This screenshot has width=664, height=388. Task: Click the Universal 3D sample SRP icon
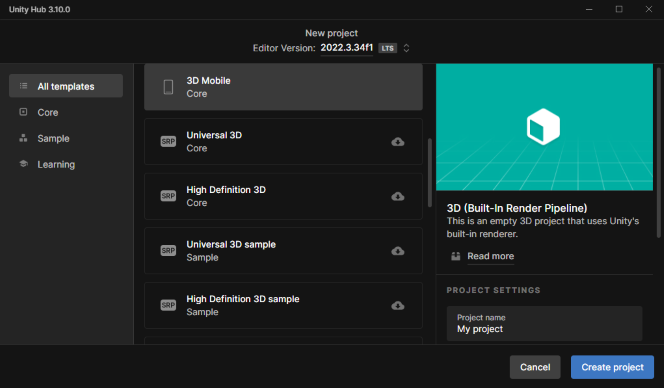coord(168,251)
